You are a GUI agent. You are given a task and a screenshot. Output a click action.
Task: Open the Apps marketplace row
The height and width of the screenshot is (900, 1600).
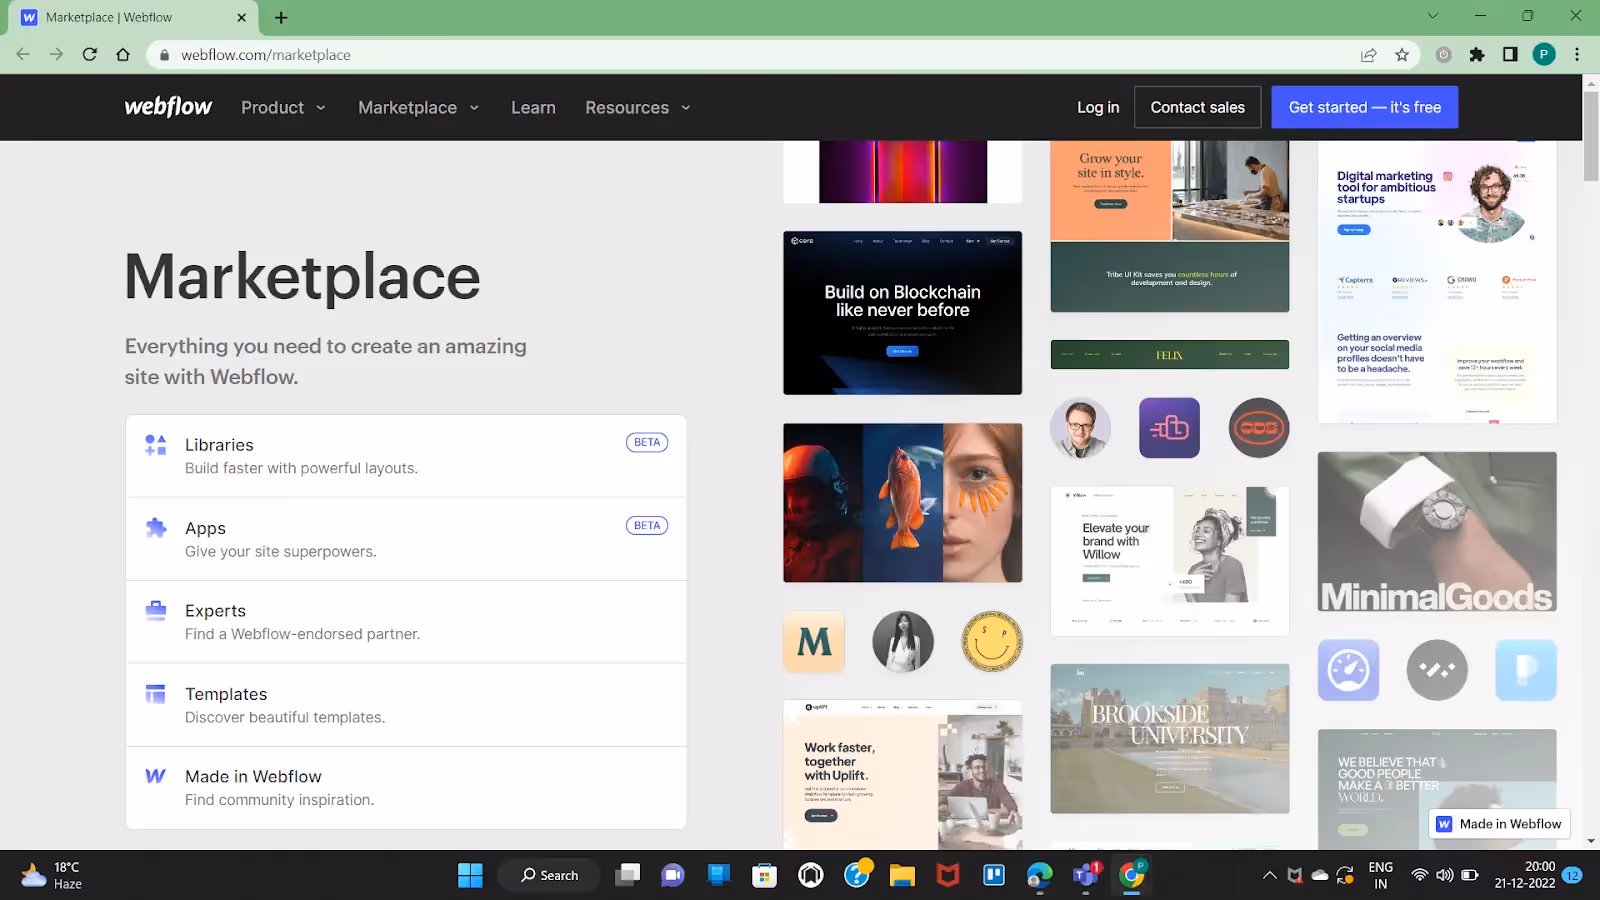click(406, 539)
